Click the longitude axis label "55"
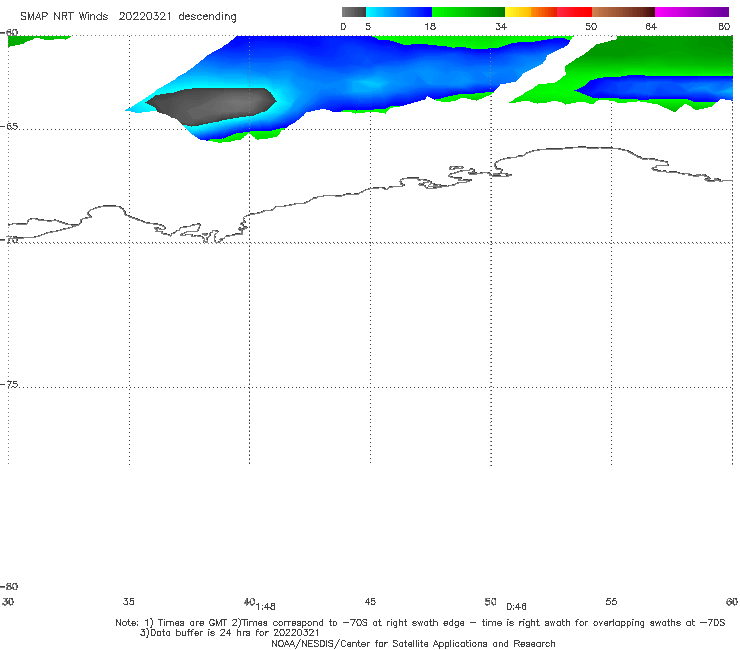The width and height of the screenshot is (740, 650). click(x=611, y=602)
